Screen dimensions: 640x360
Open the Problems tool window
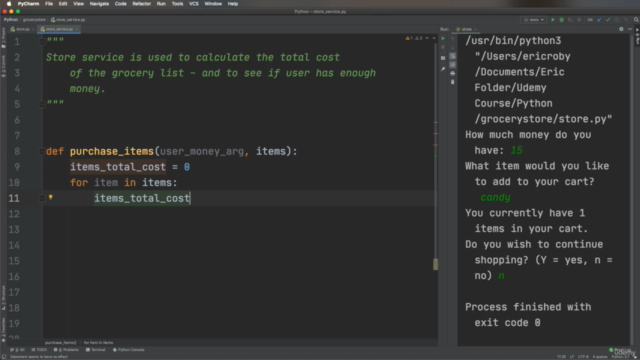[x=66, y=350]
